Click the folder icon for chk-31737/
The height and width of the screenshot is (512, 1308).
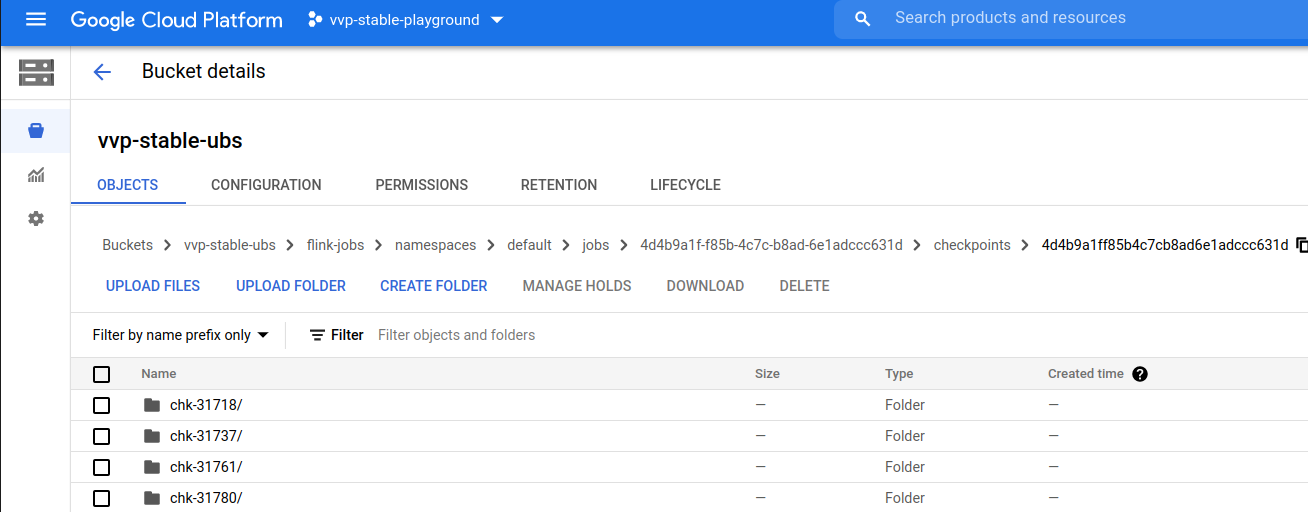pos(152,436)
